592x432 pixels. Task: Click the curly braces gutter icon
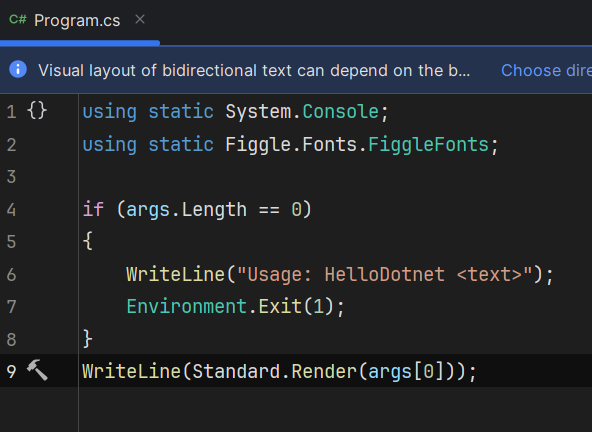(x=37, y=111)
